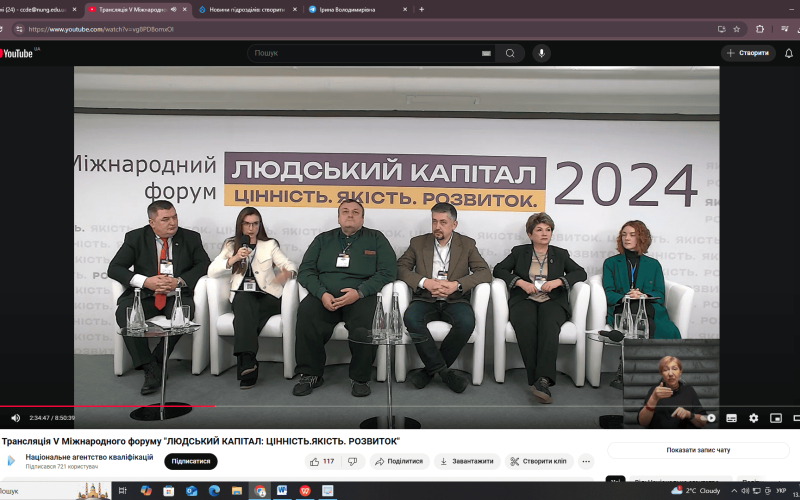Image resolution: width=800 pixels, height=500 pixels.
Task: Close the Новини підрозділів tab
Action: tap(294, 9)
